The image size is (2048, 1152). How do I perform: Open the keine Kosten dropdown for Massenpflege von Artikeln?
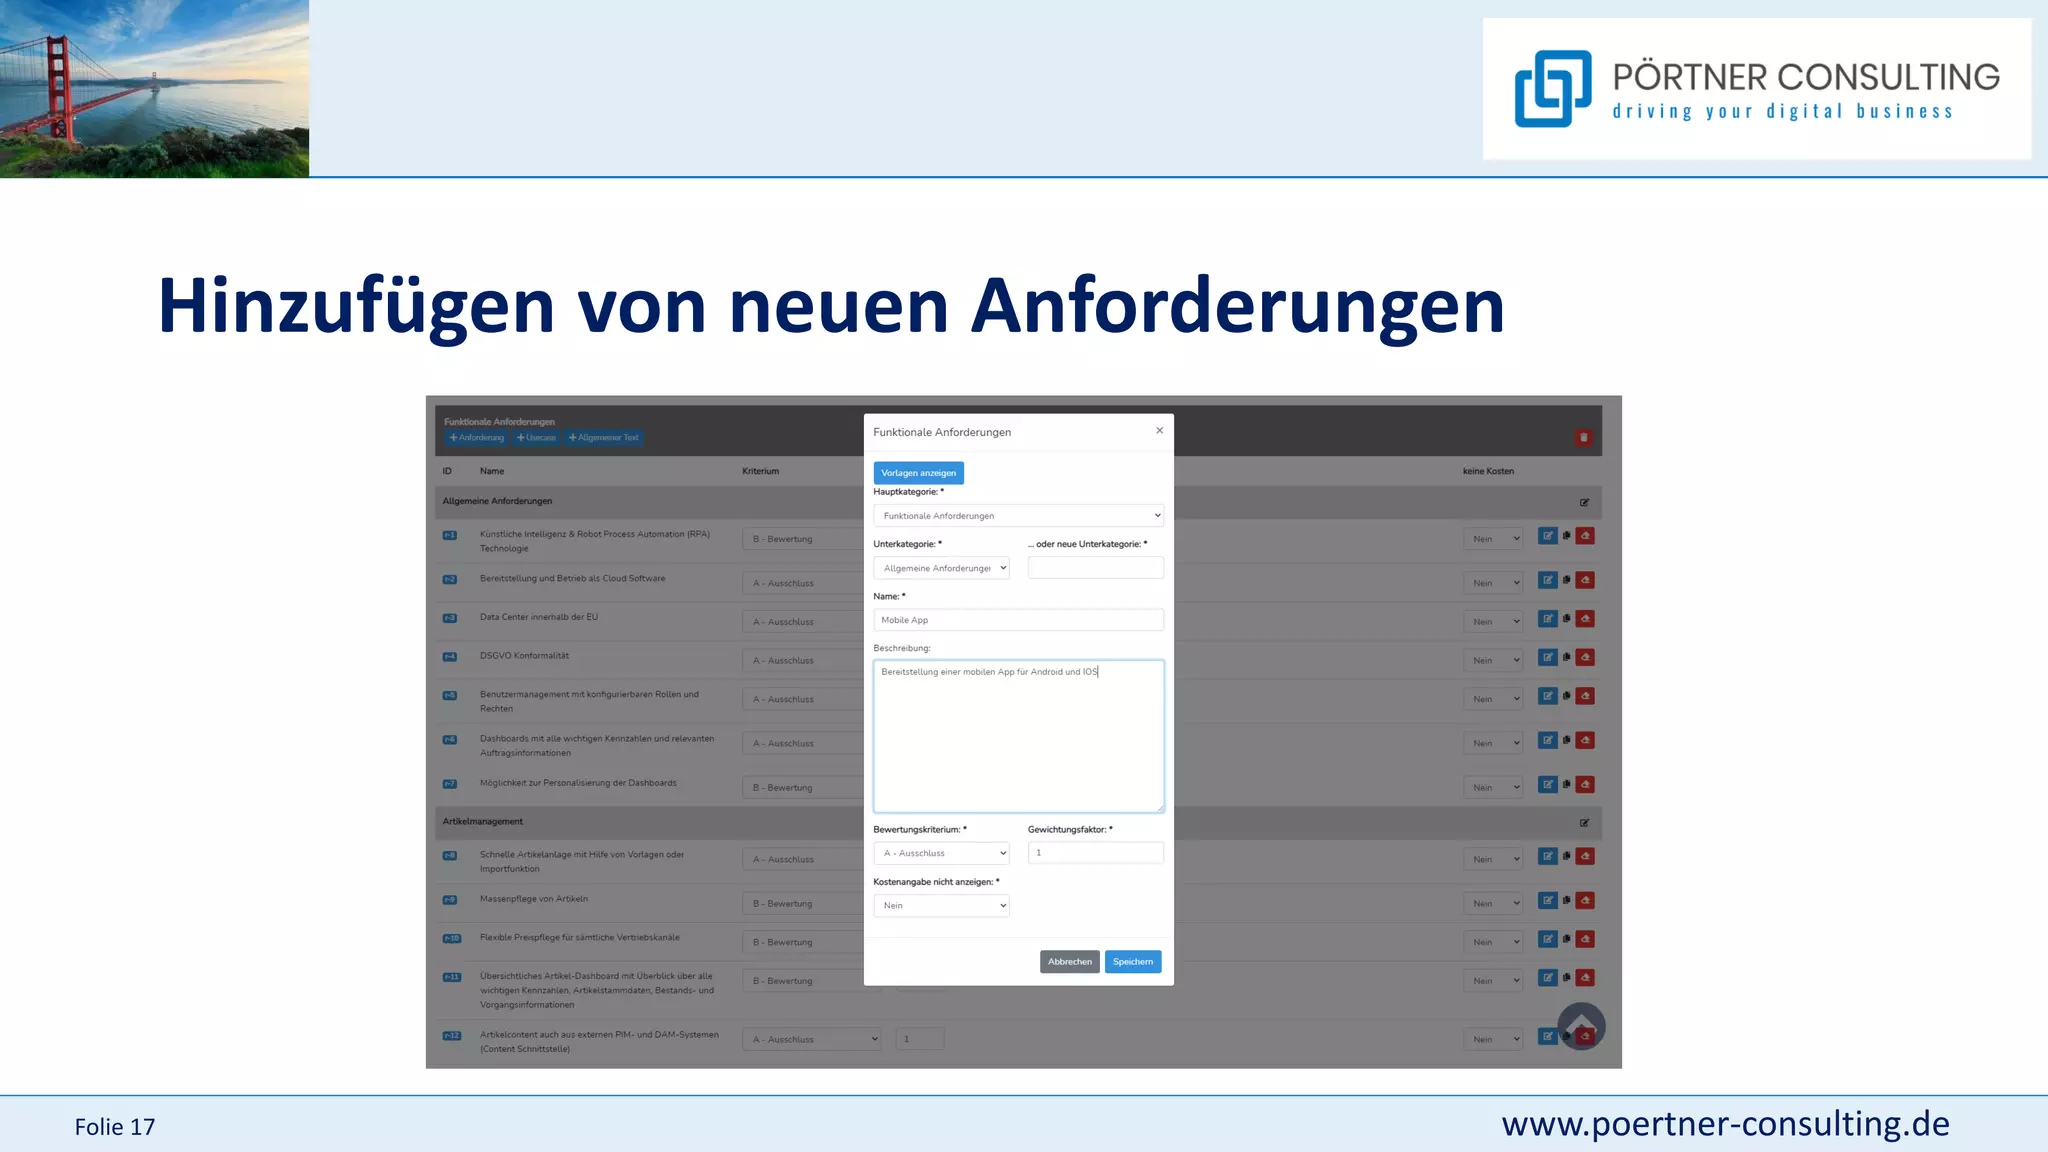point(1493,904)
